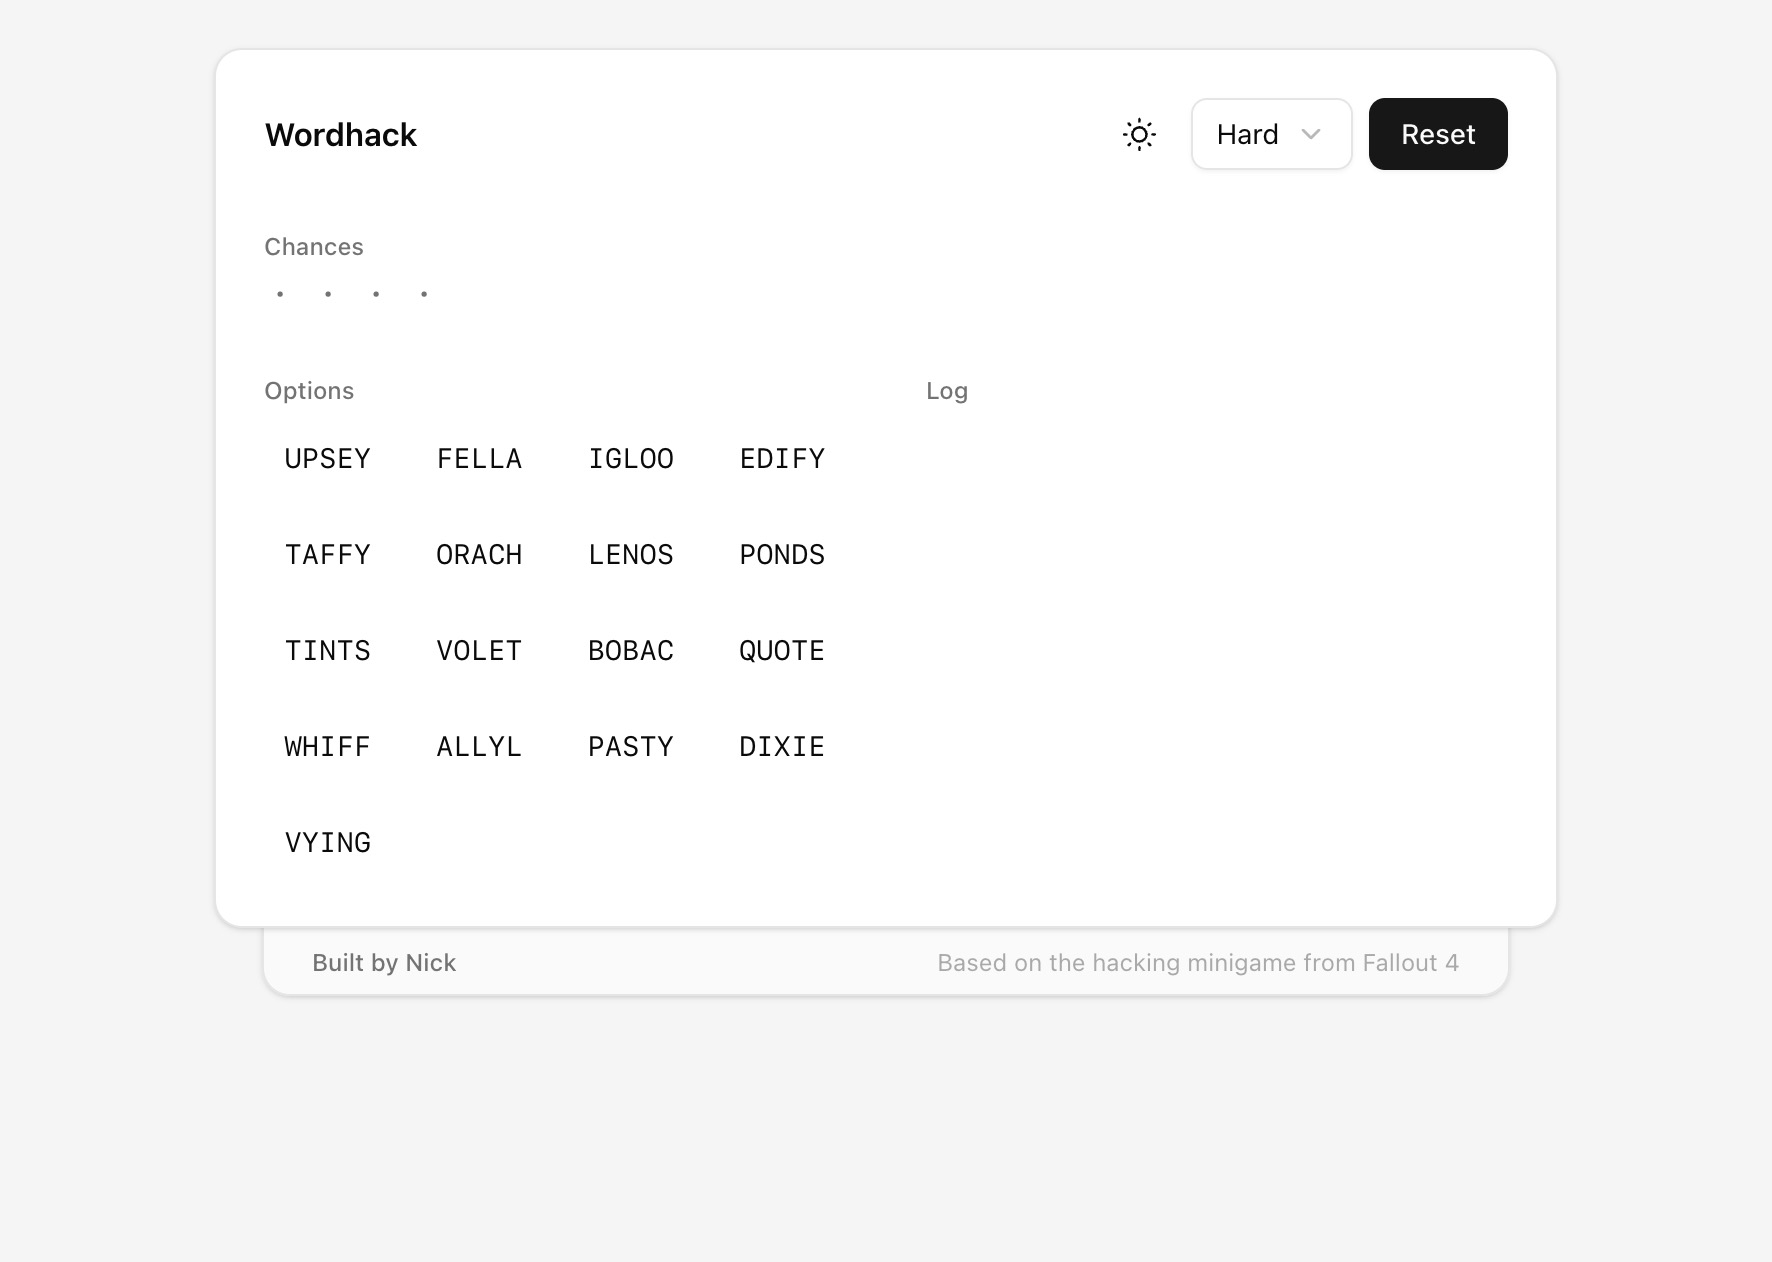Screen dimensions: 1772x1262
Task: Click the first chance dot
Action: (280, 293)
